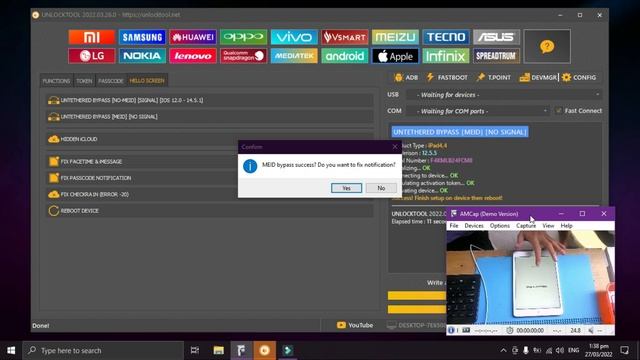Select the Infinix brand icon

point(446,56)
